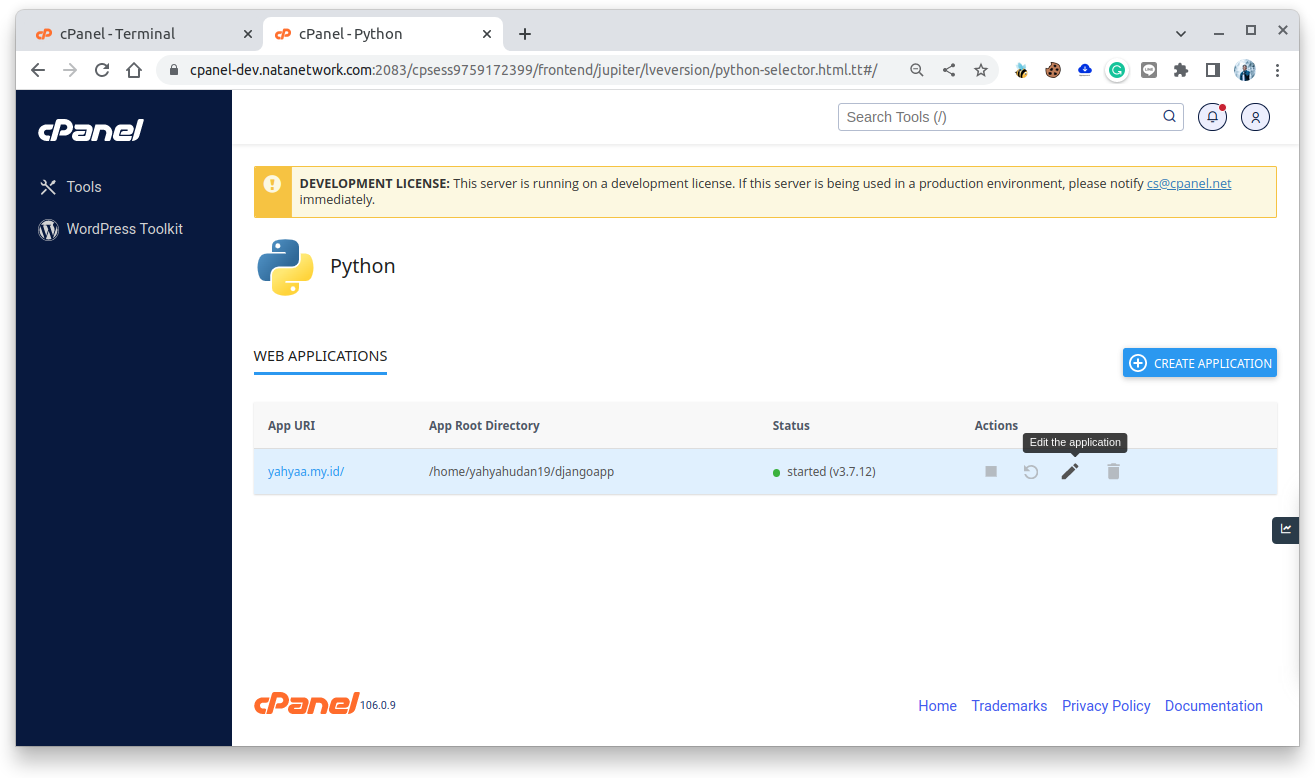Open the user account menu icon
Image resolution: width=1315 pixels, height=778 pixels.
click(1256, 117)
